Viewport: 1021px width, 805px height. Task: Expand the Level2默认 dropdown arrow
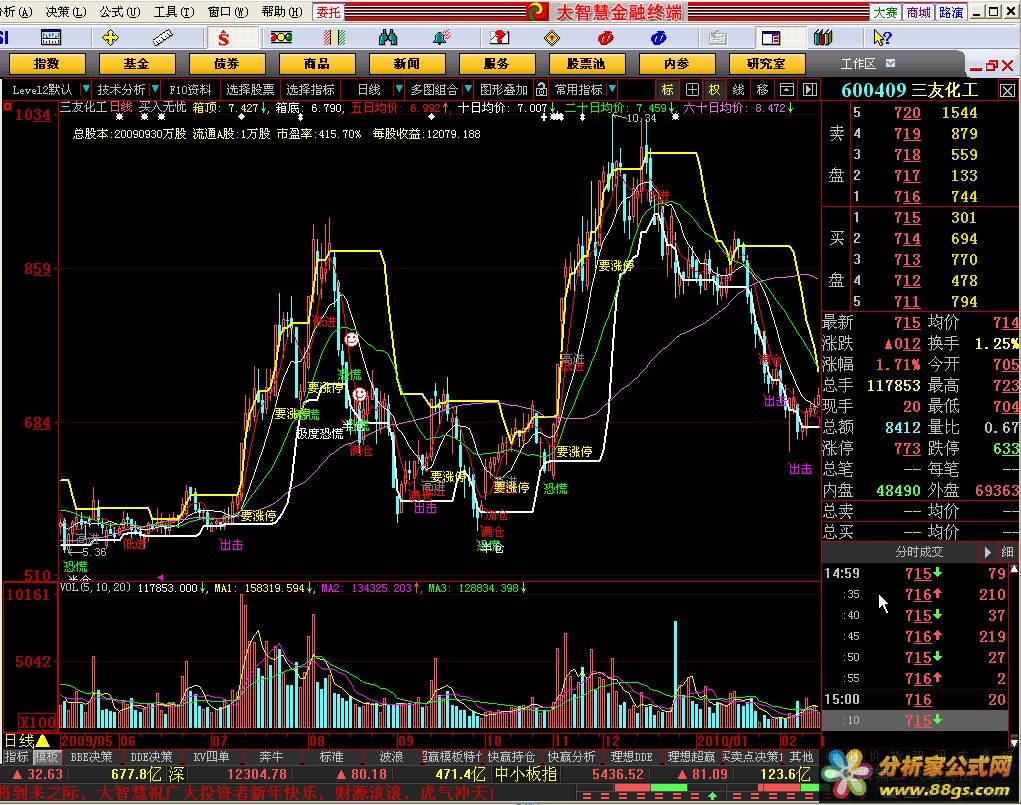point(85,89)
